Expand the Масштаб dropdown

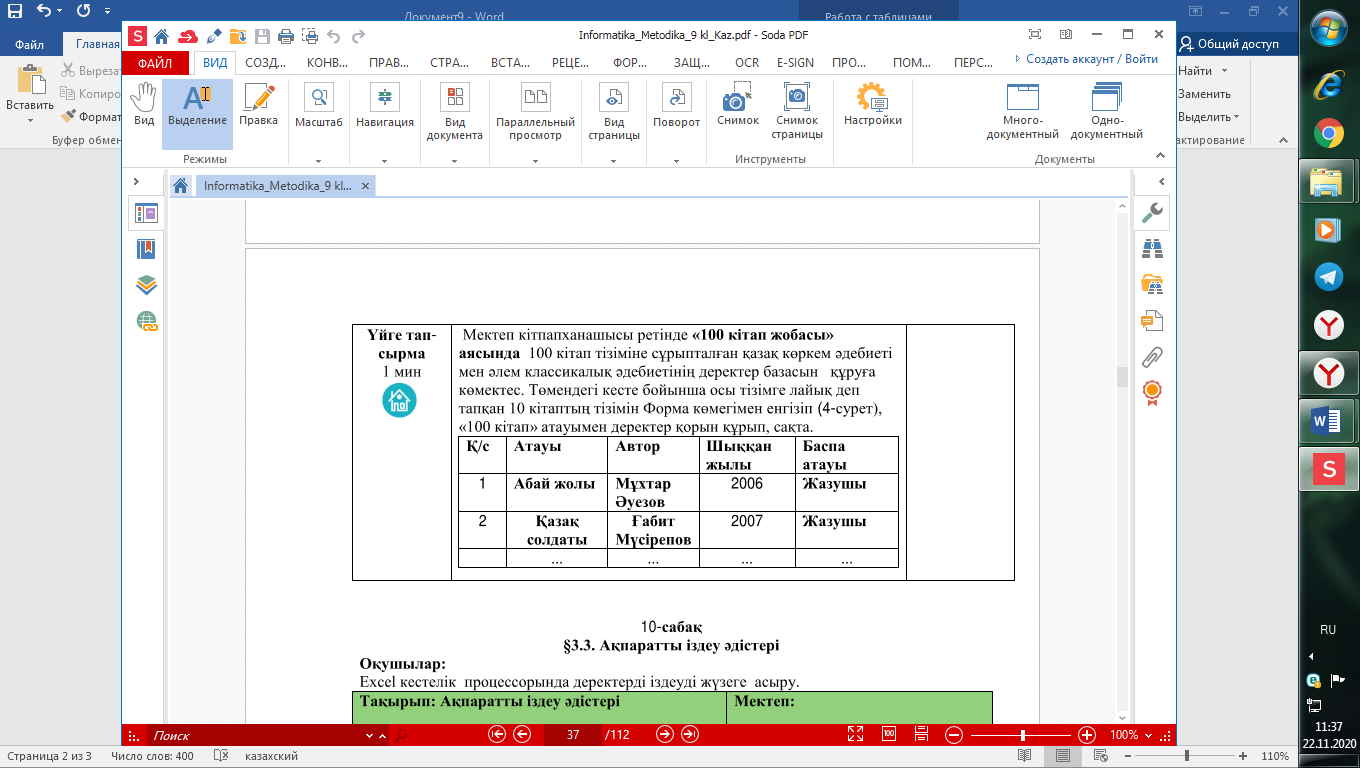pos(318,160)
